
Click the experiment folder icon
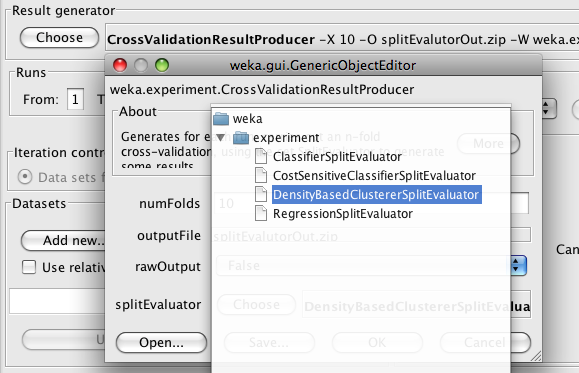pyautogui.click(x=241, y=138)
